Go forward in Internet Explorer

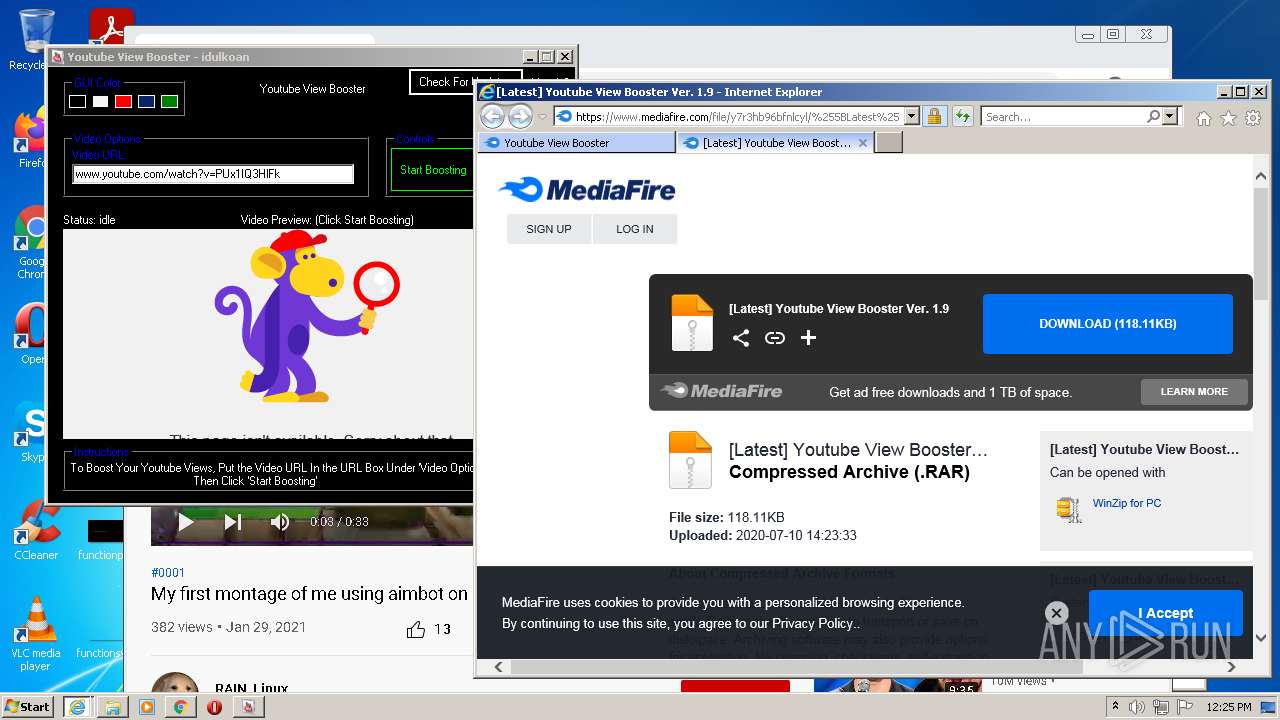point(520,117)
